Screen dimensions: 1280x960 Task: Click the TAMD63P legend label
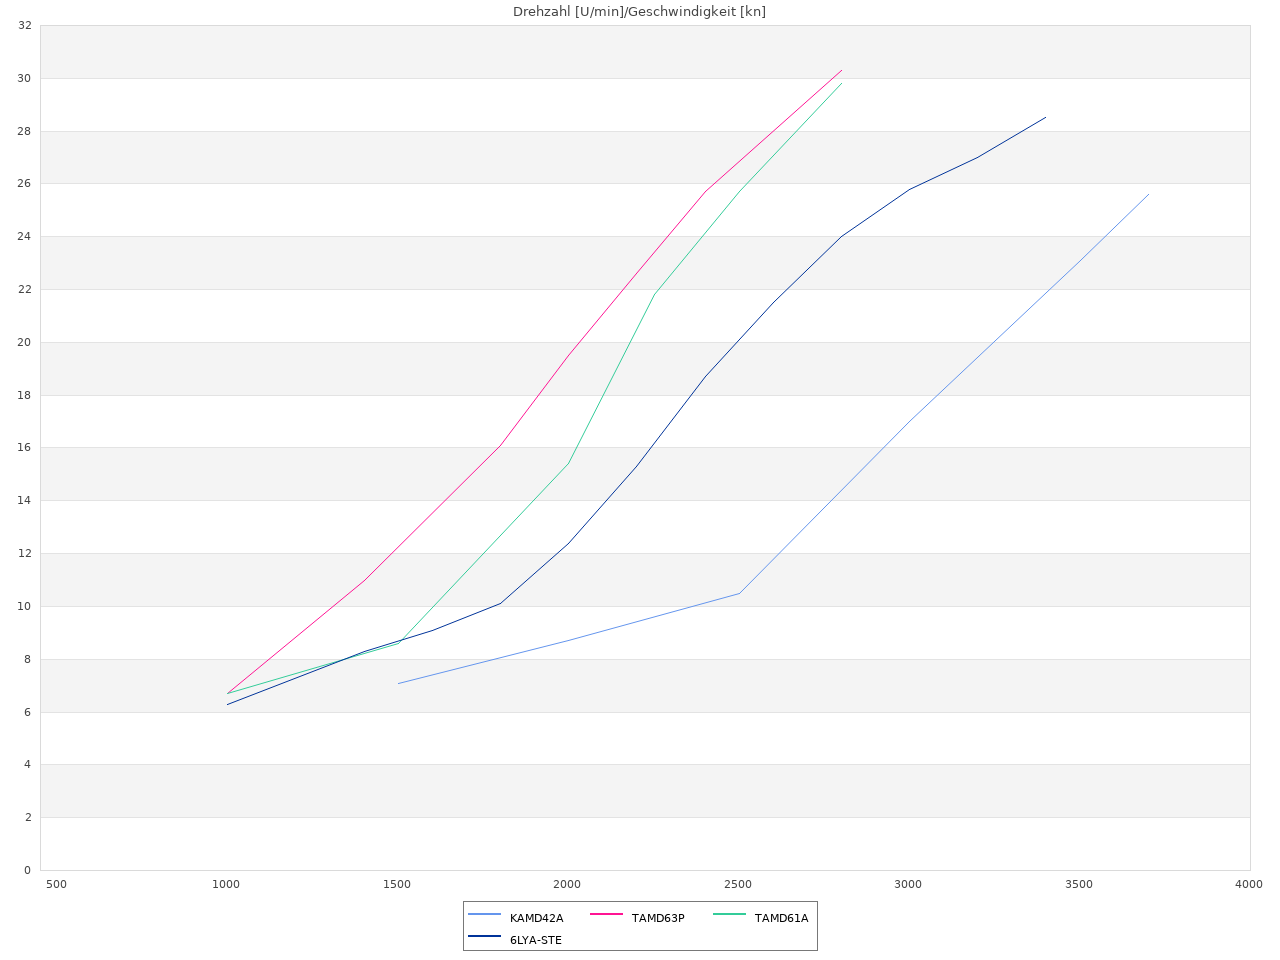tap(658, 918)
